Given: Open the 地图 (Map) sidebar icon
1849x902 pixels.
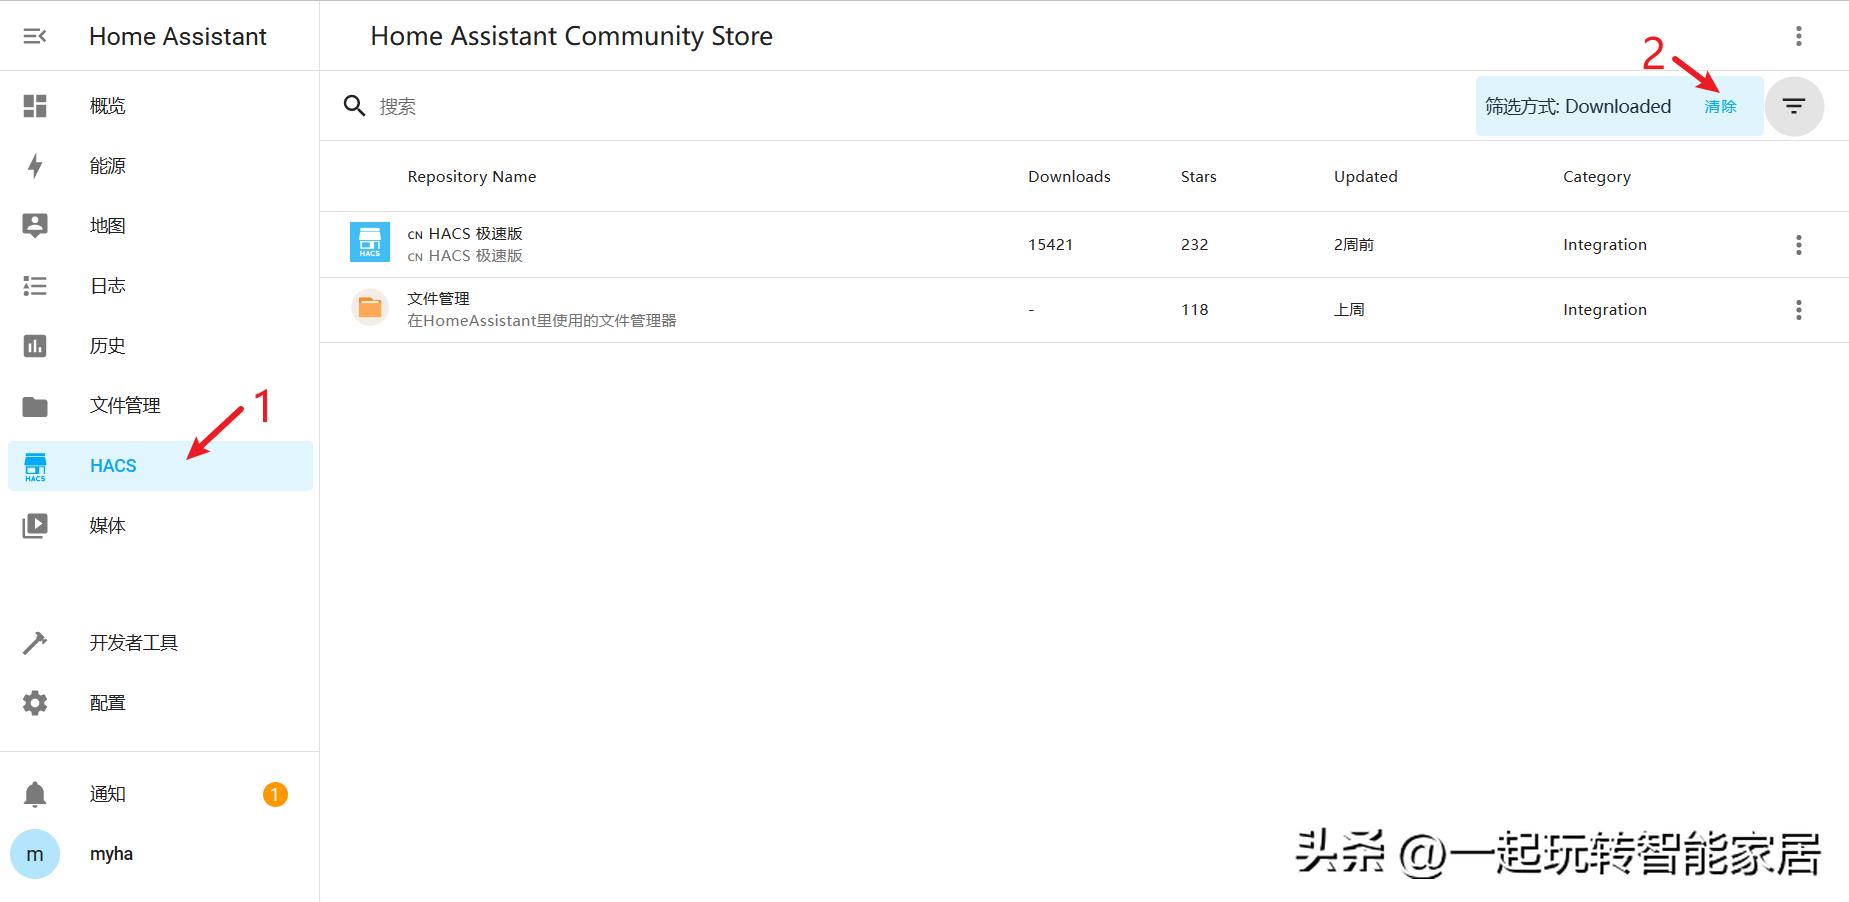Looking at the screenshot, I should pos(35,225).
